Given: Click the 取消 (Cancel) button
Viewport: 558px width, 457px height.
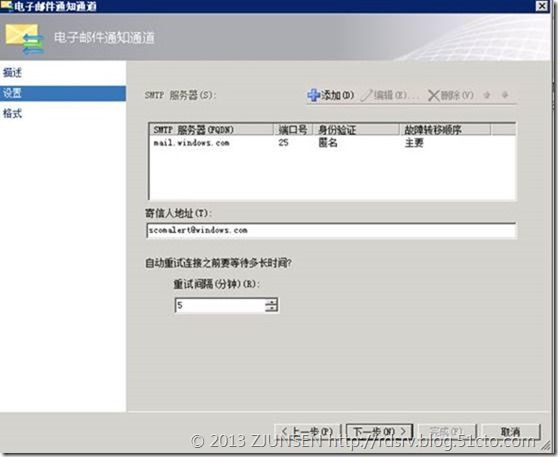Looking at the screenshot, I should 511,431.
